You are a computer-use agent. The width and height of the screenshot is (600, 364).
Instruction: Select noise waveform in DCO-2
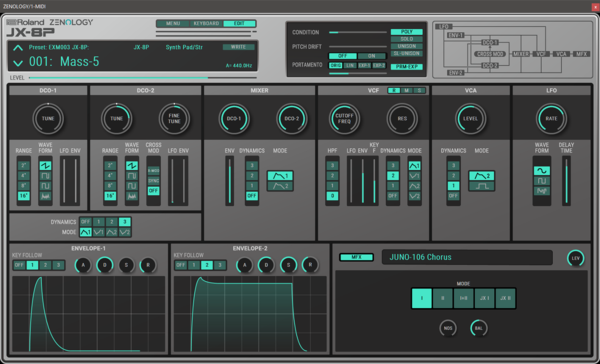(x=132, y=196)
